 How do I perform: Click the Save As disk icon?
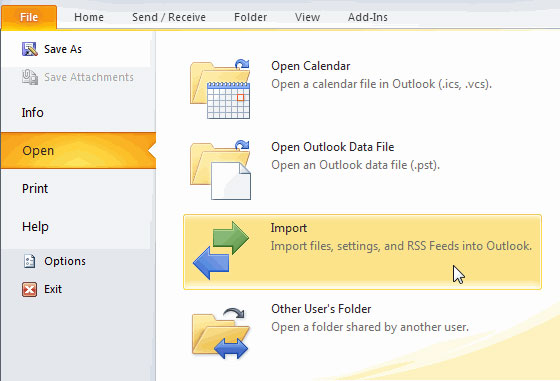click(x=30, y=49)
